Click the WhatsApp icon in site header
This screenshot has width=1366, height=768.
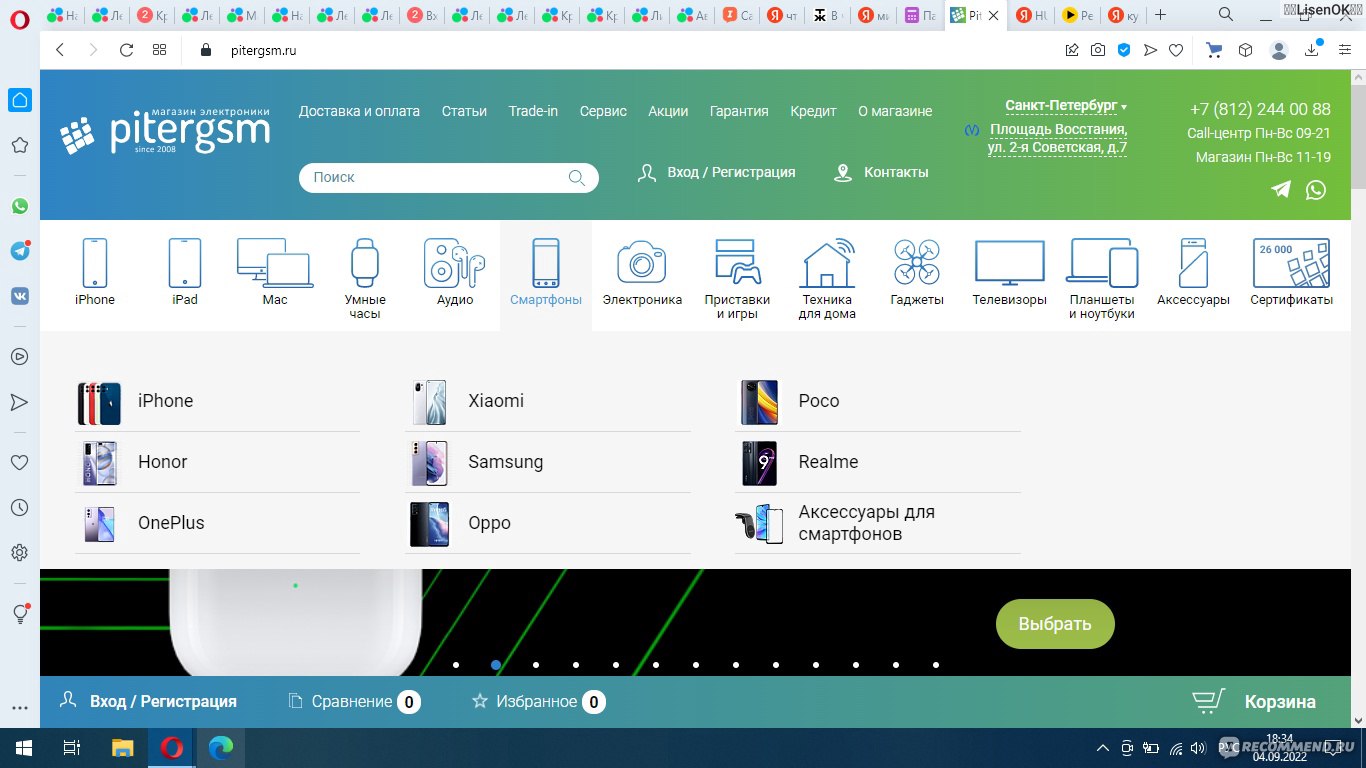1316,189
